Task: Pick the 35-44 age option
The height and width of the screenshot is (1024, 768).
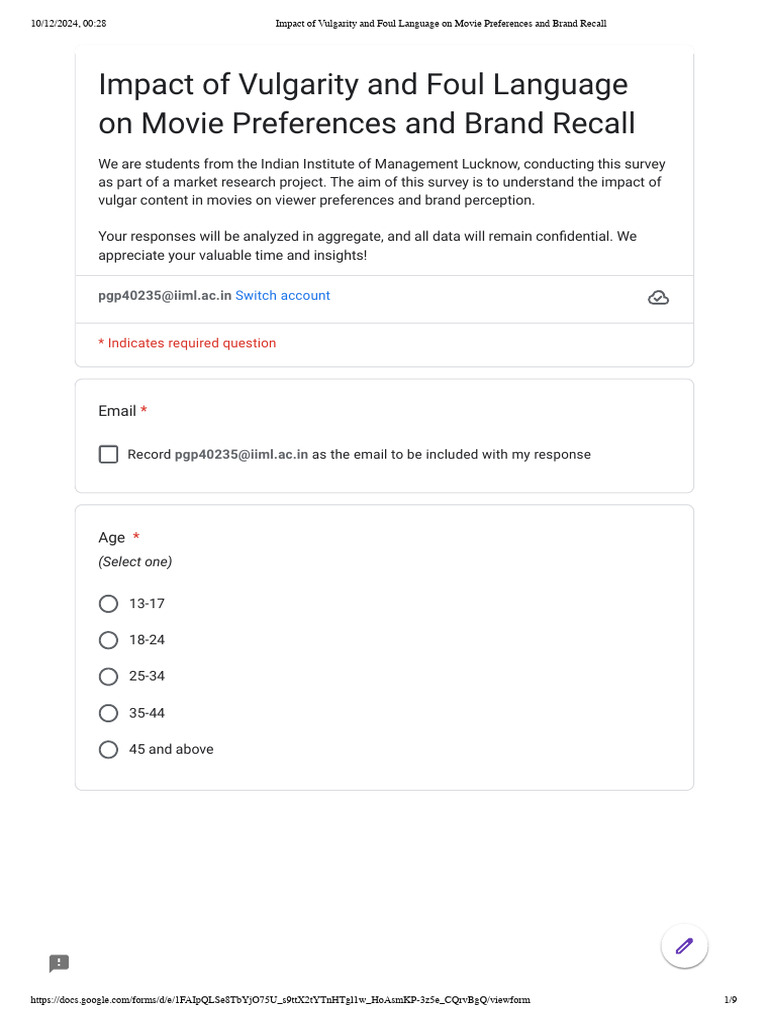Action: pyautogui.click(x=109, y=713)
